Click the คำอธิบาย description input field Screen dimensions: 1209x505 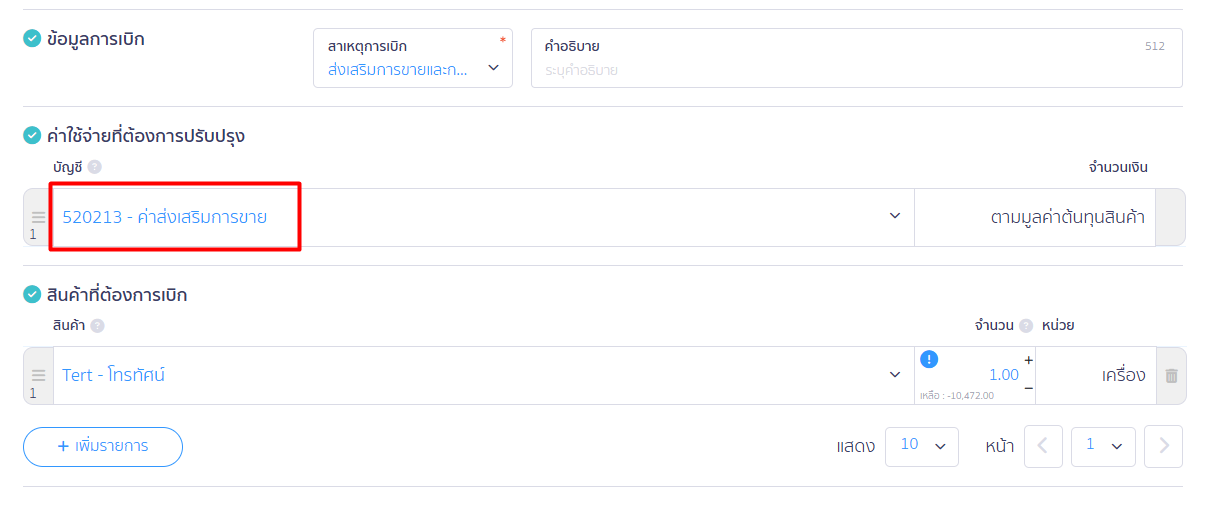tap(855, 70)
